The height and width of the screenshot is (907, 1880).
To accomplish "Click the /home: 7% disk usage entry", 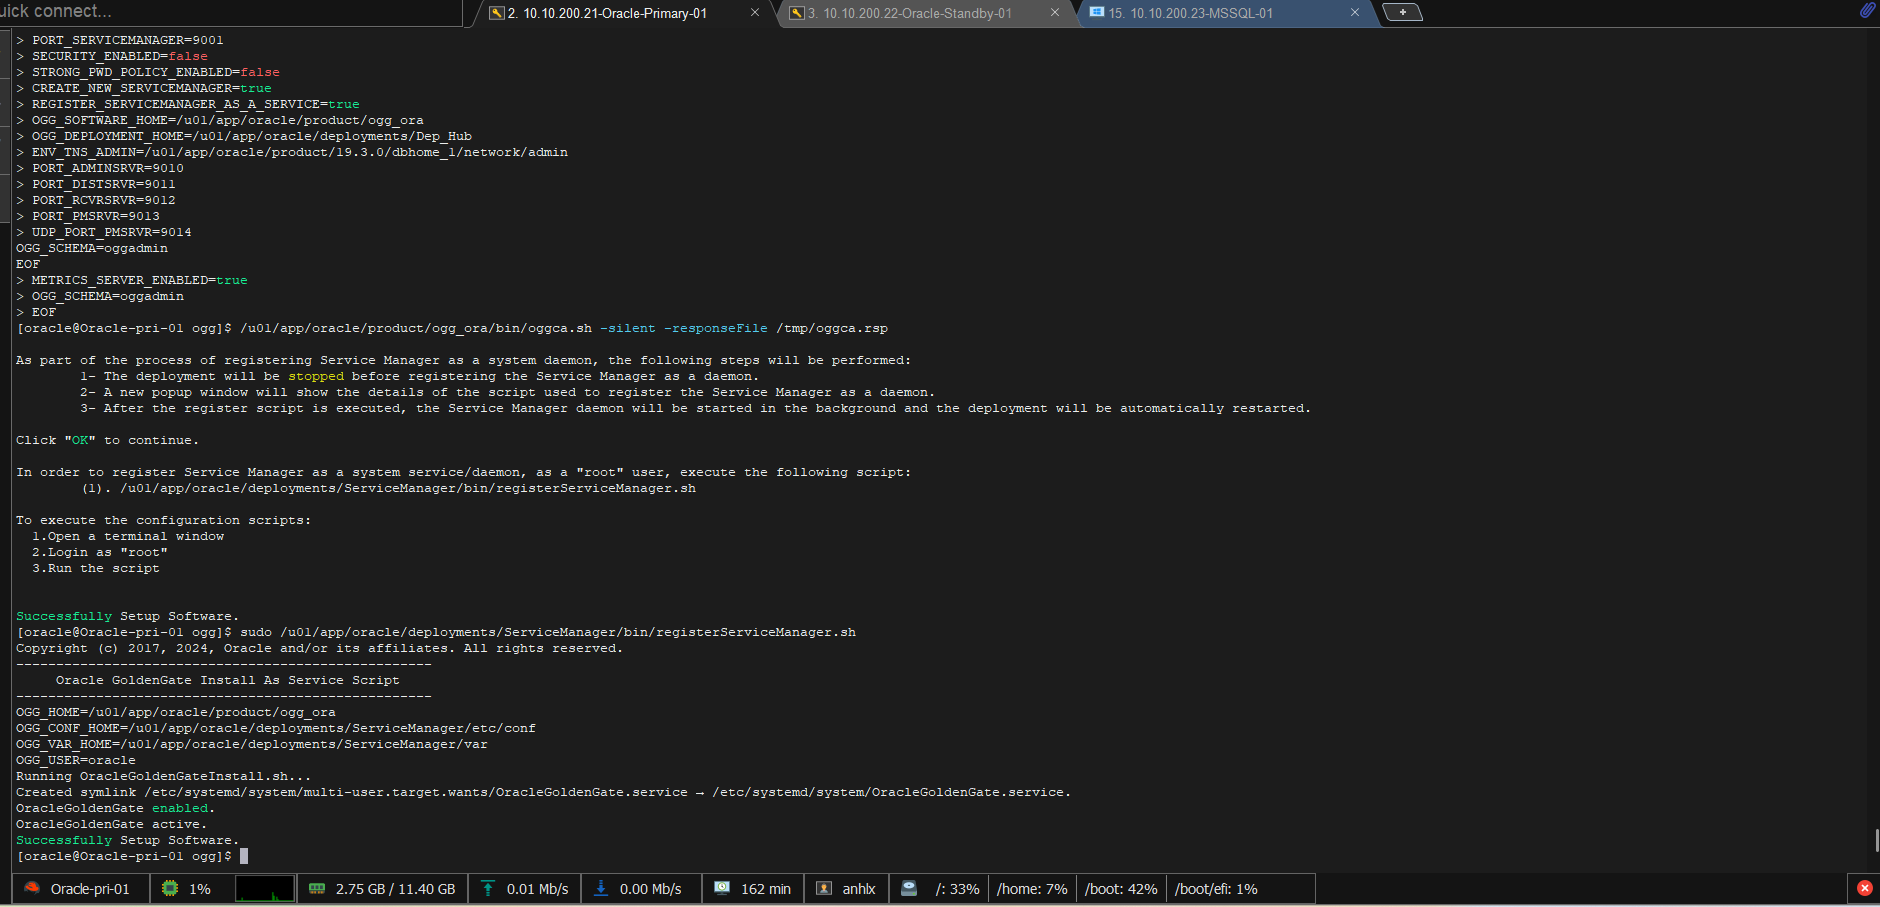I will pos(1032,889).
